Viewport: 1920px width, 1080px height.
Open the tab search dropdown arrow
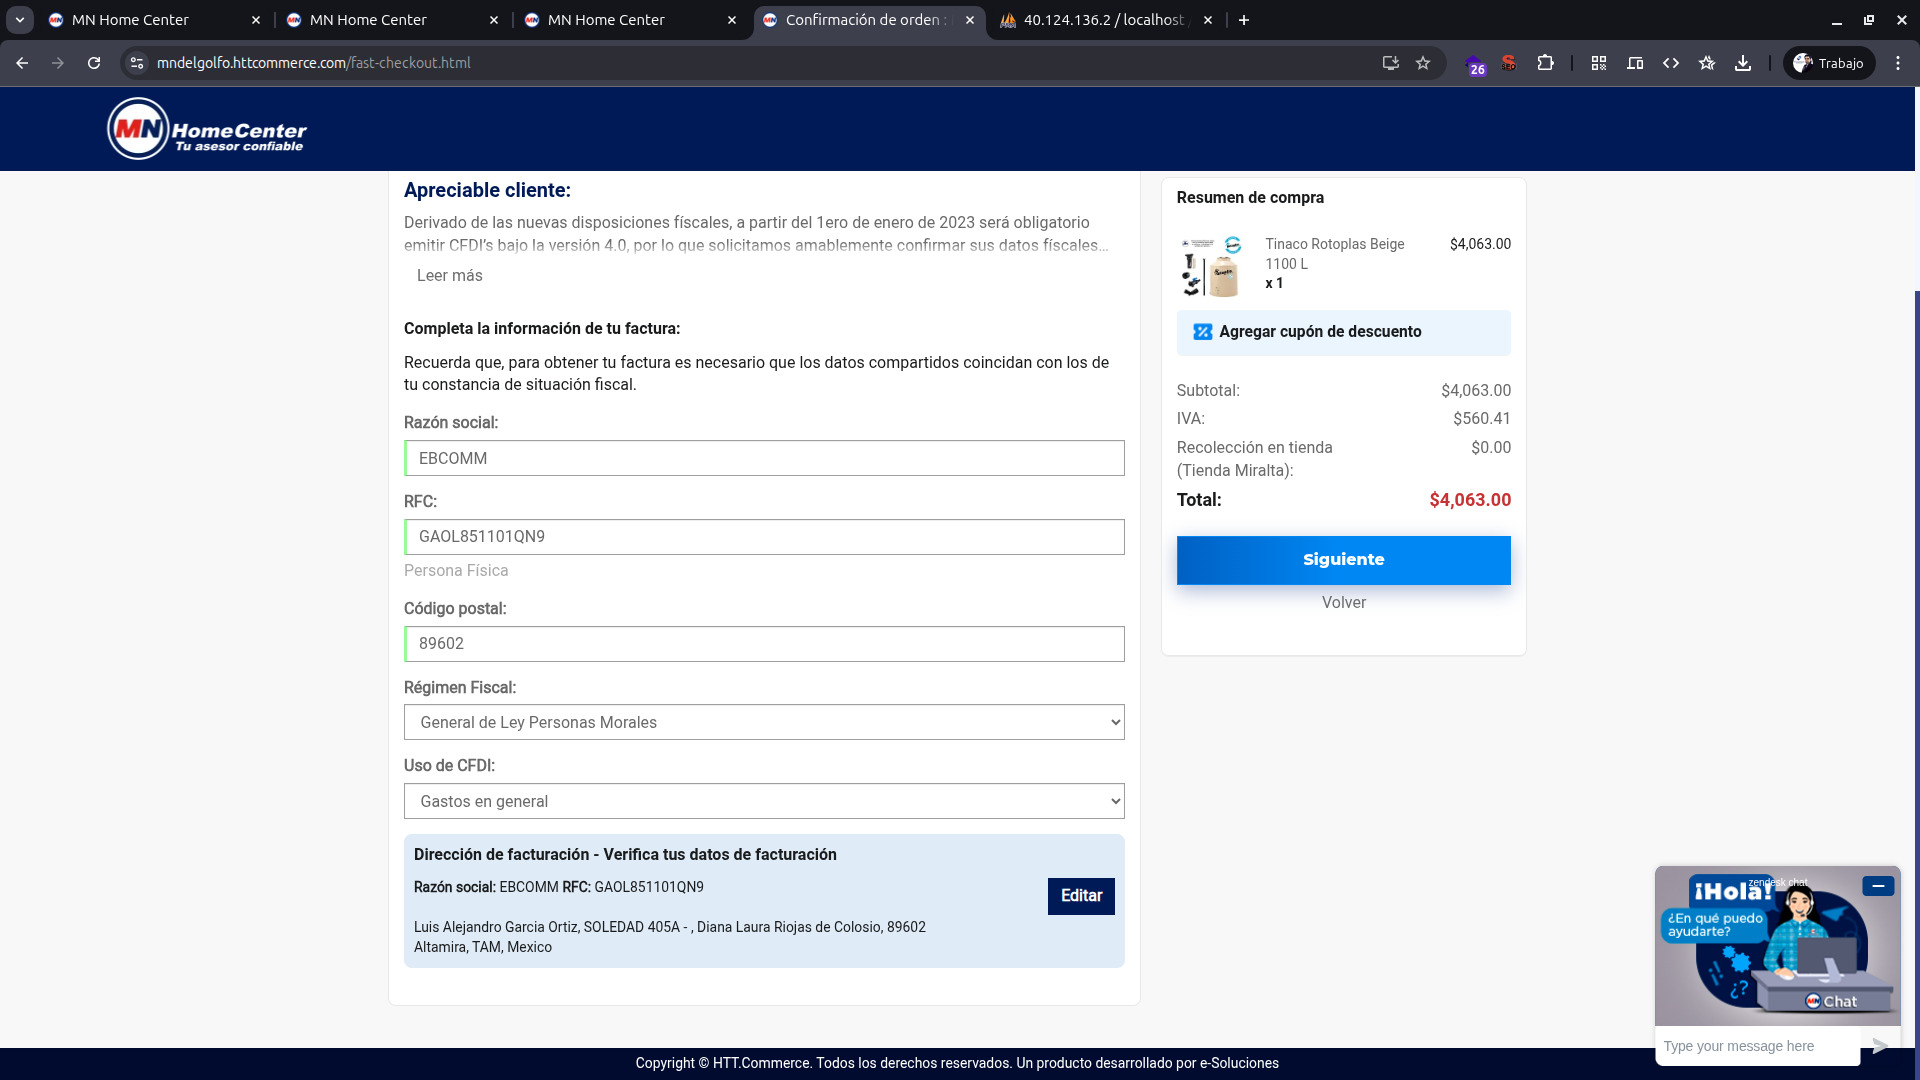pyautogui.click(x=19, y=20)
